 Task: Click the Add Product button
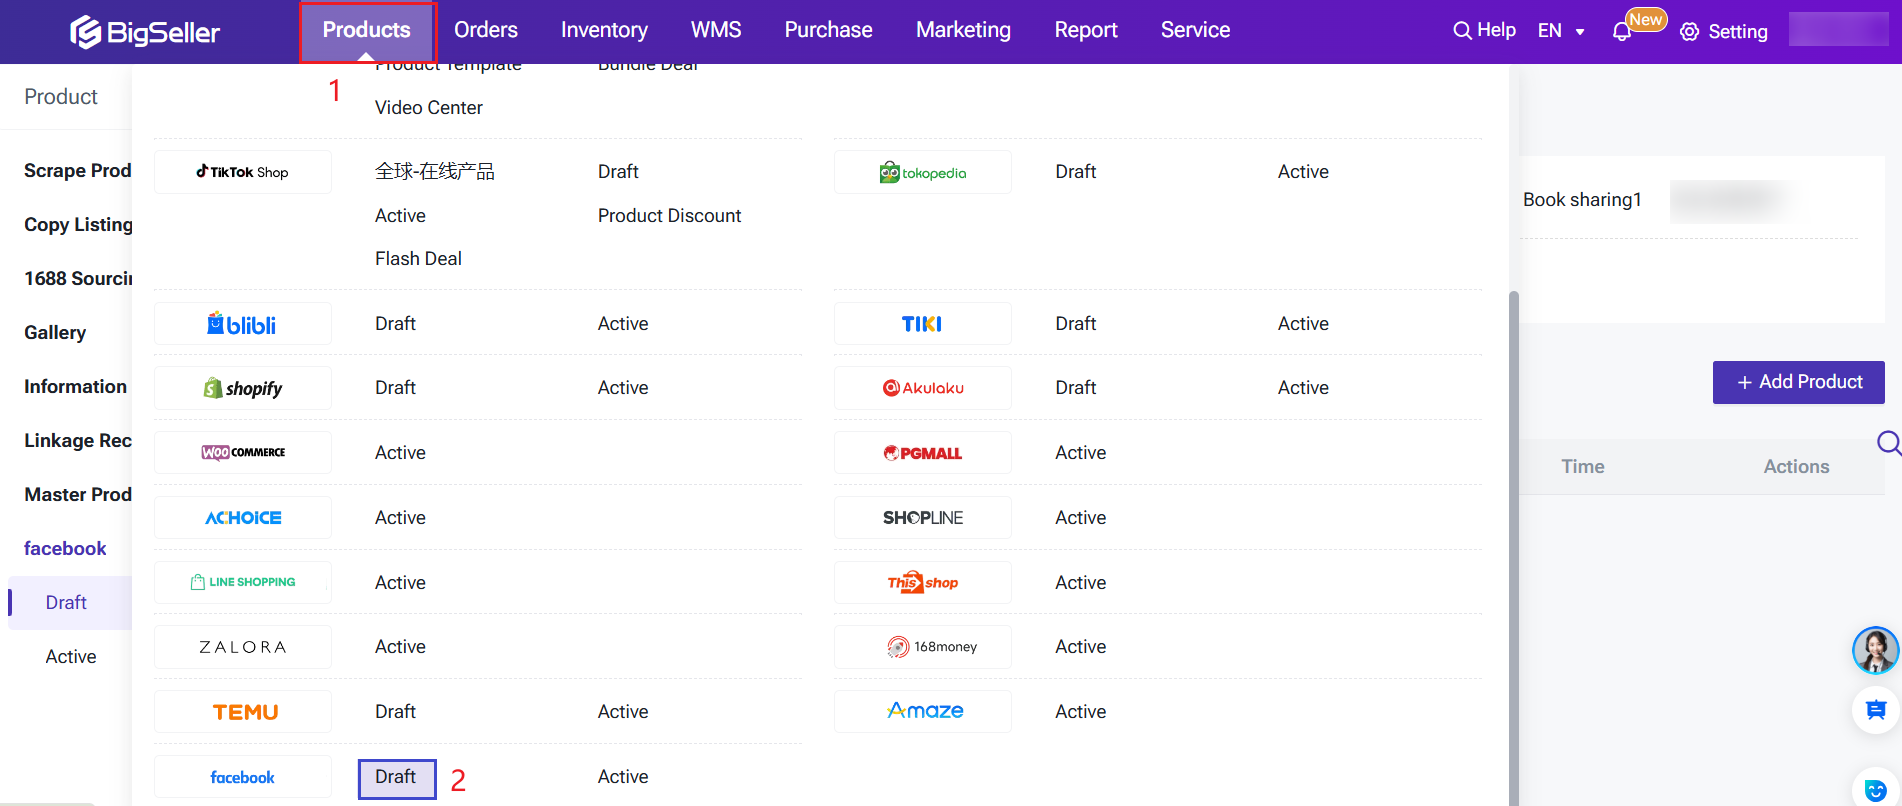coord(1798,382)
